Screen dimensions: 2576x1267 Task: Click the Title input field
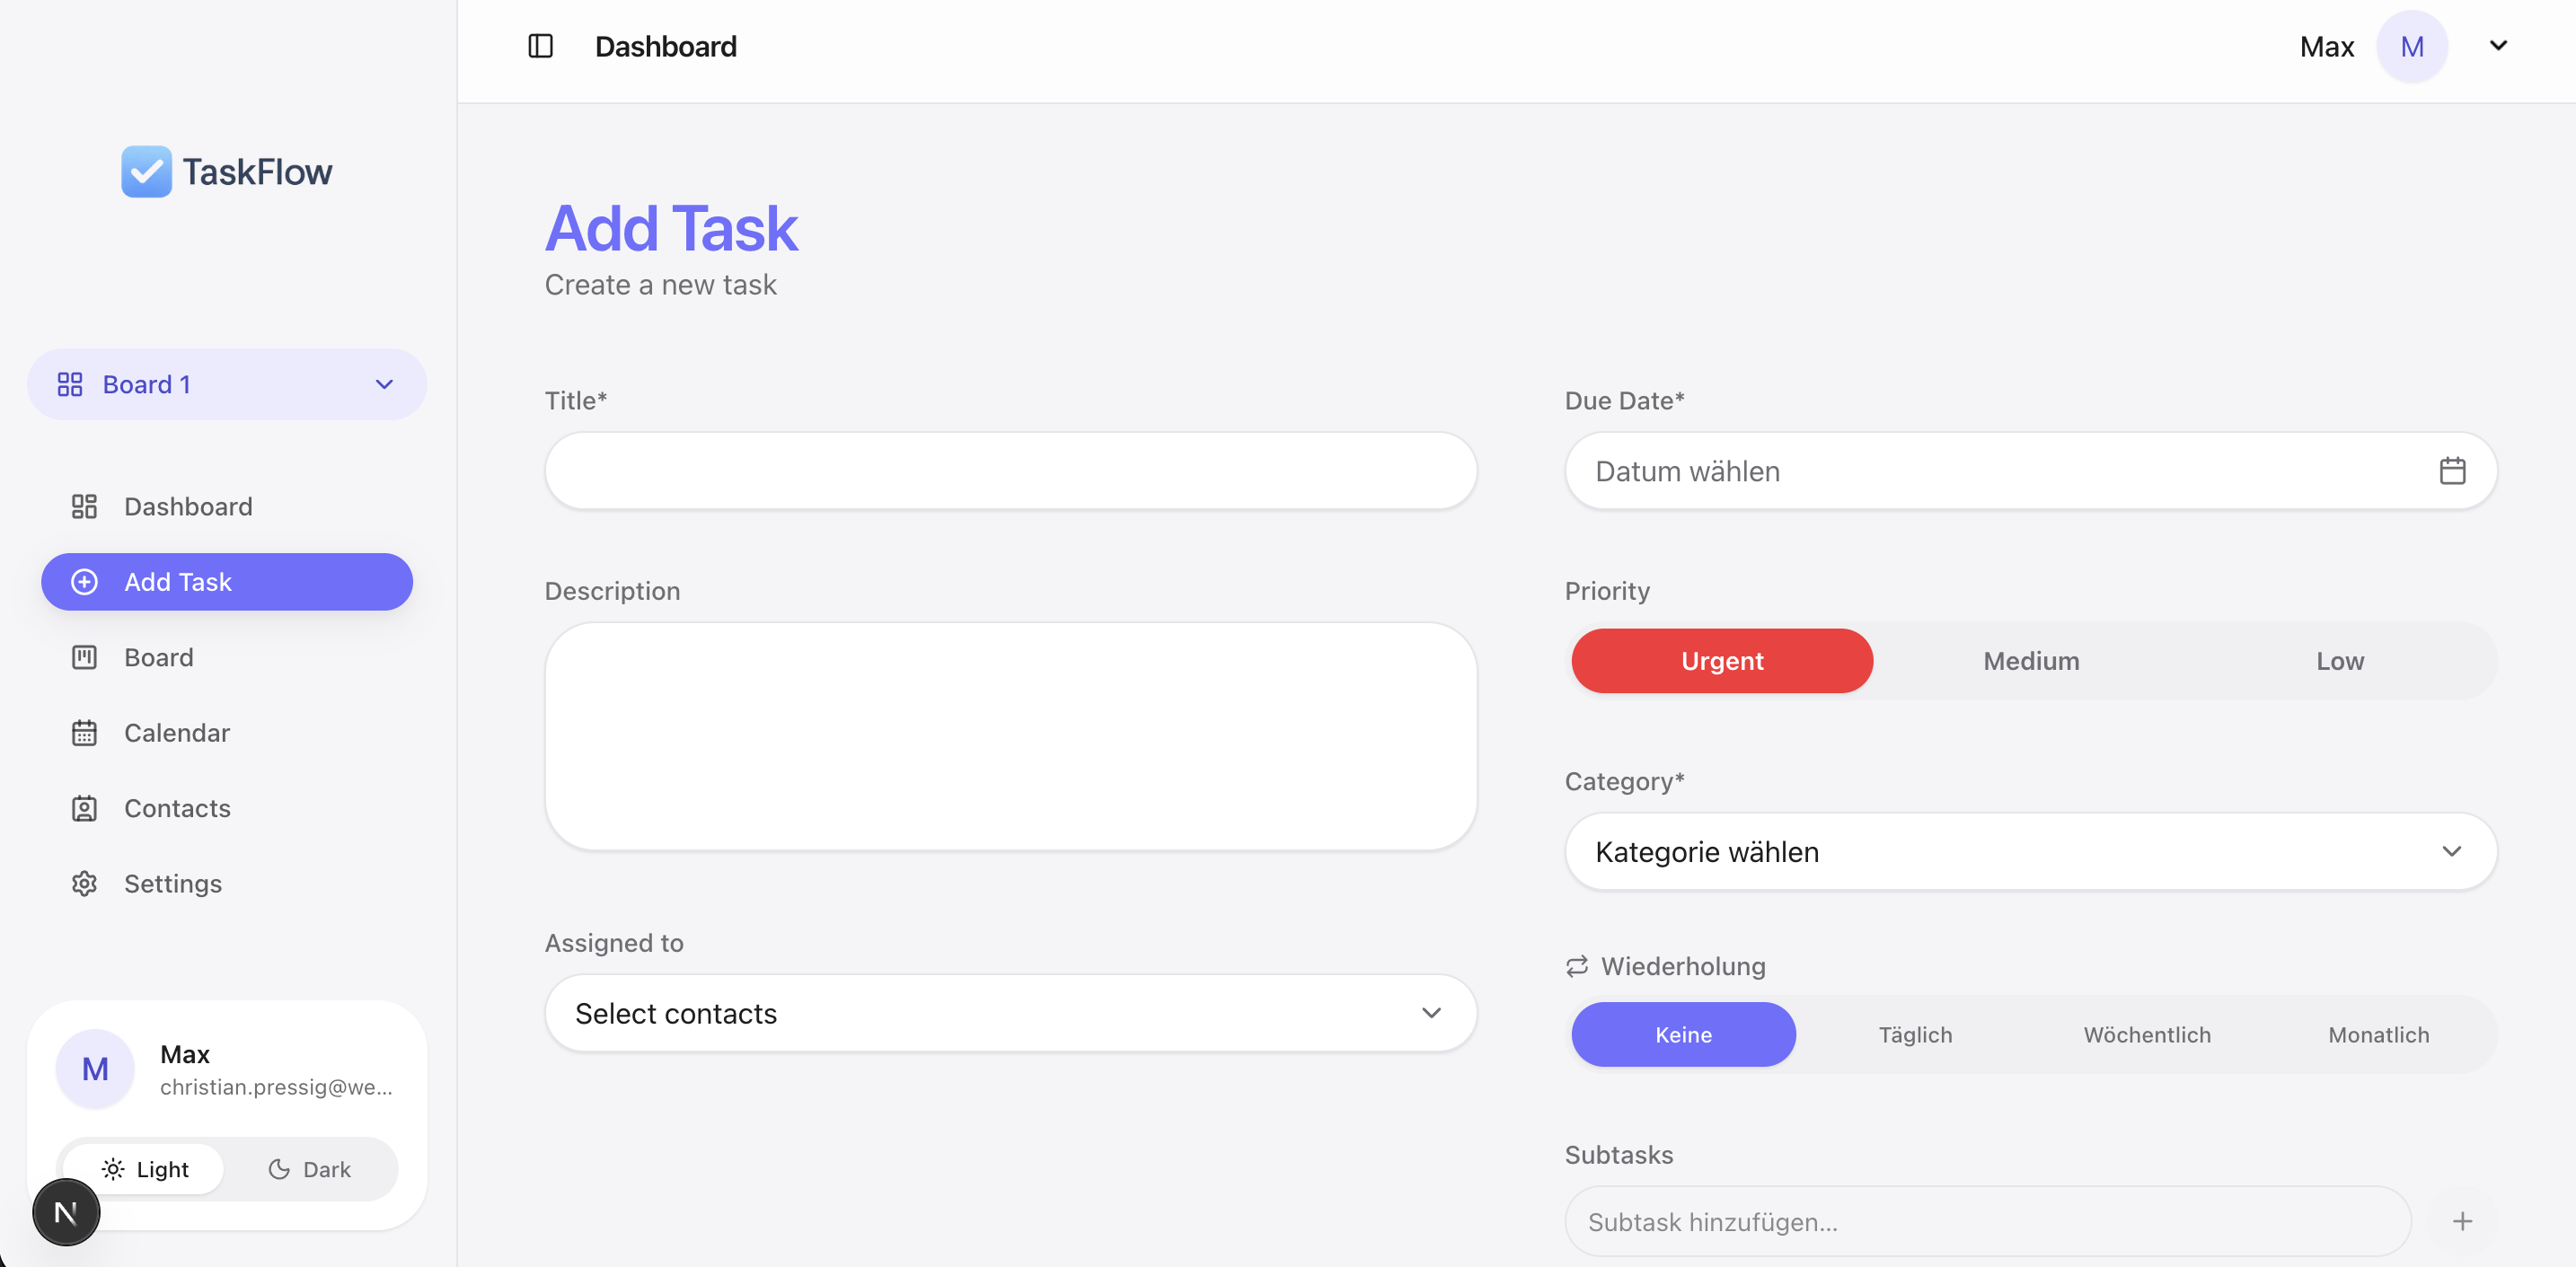tap(1011, 471)
